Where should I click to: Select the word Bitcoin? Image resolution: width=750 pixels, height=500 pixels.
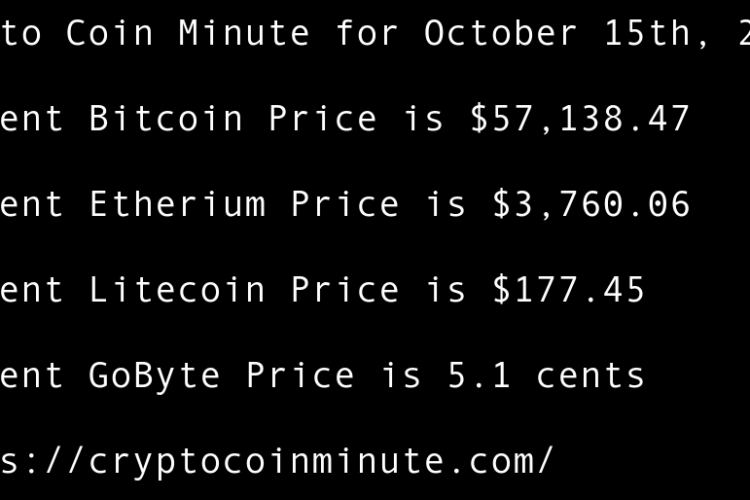click(166, 119)
